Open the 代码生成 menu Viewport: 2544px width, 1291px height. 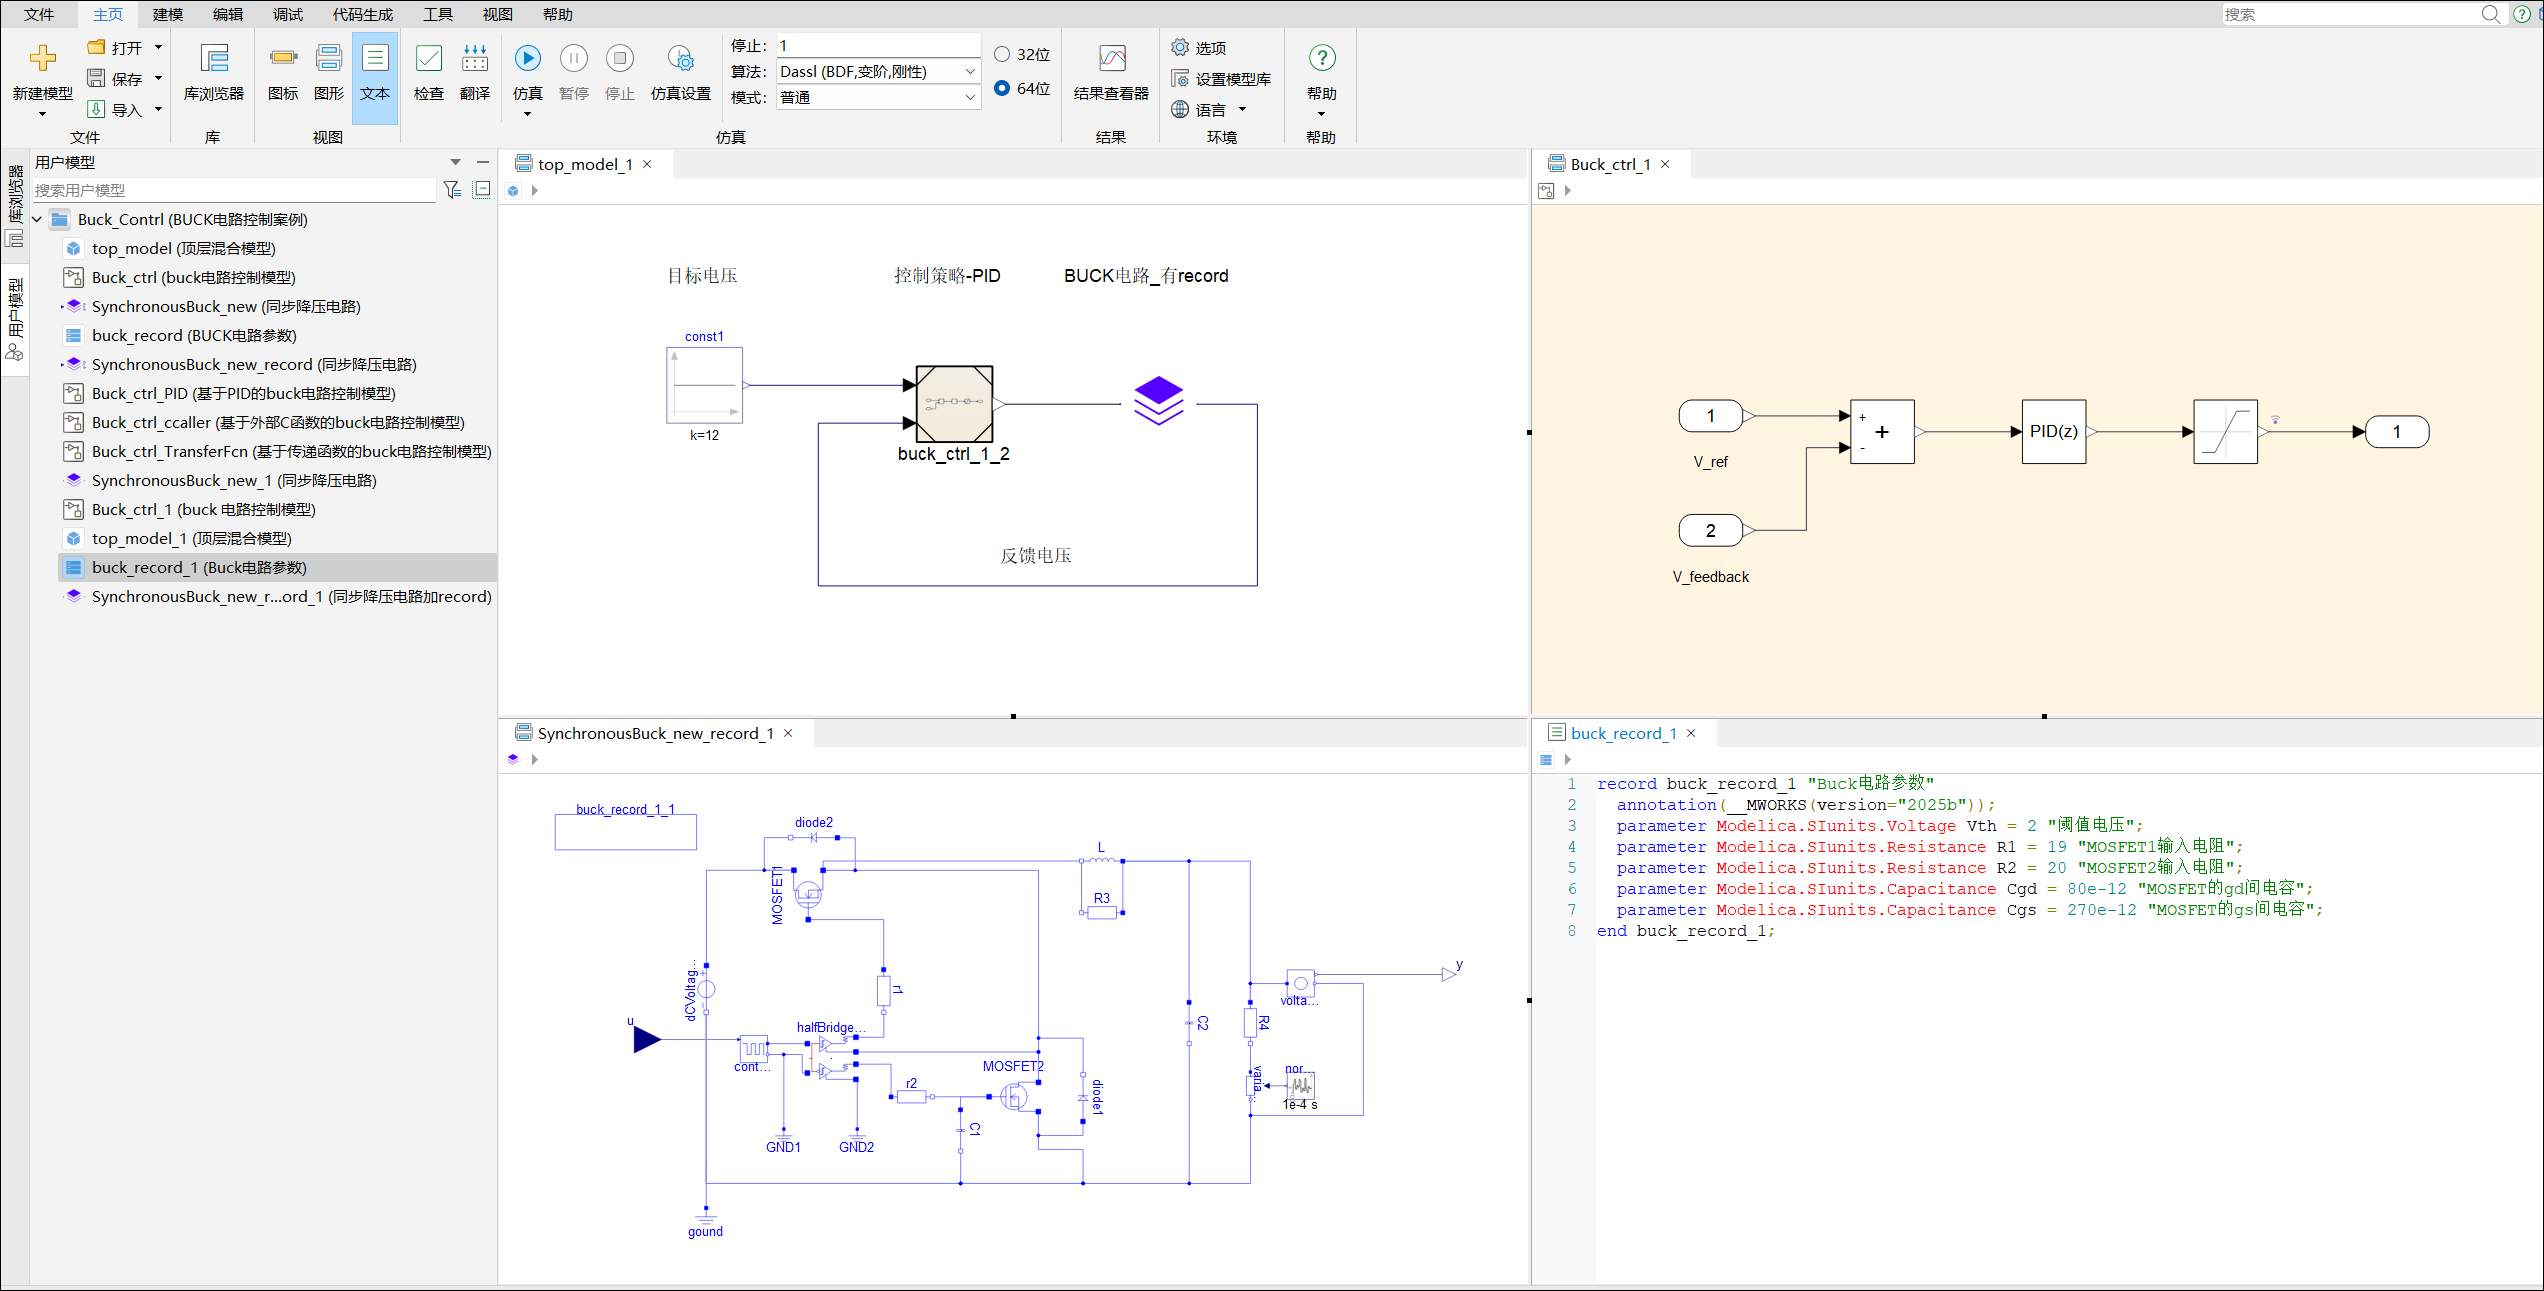pyautogui.click(x=362, y=14)
